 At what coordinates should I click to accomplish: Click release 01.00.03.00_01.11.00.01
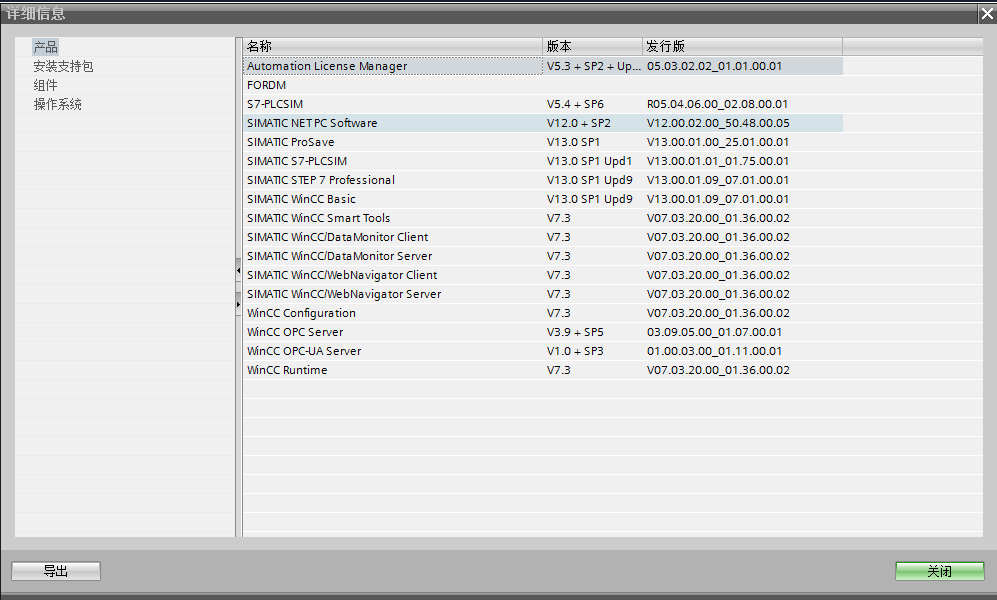743,351
